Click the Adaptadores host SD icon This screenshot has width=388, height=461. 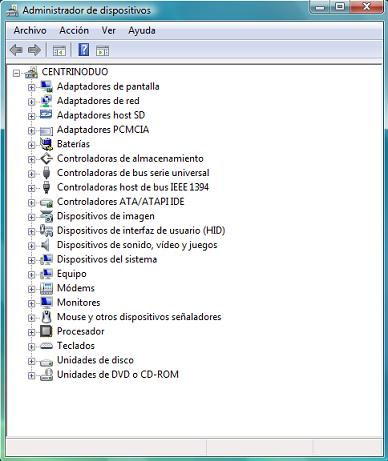pos(46,115)
